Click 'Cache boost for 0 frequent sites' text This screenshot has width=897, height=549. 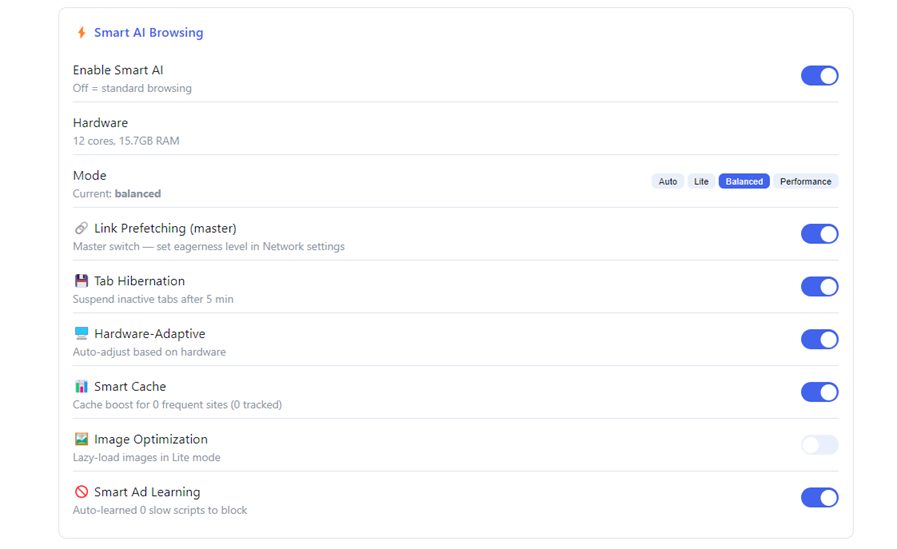coord(177,405)
